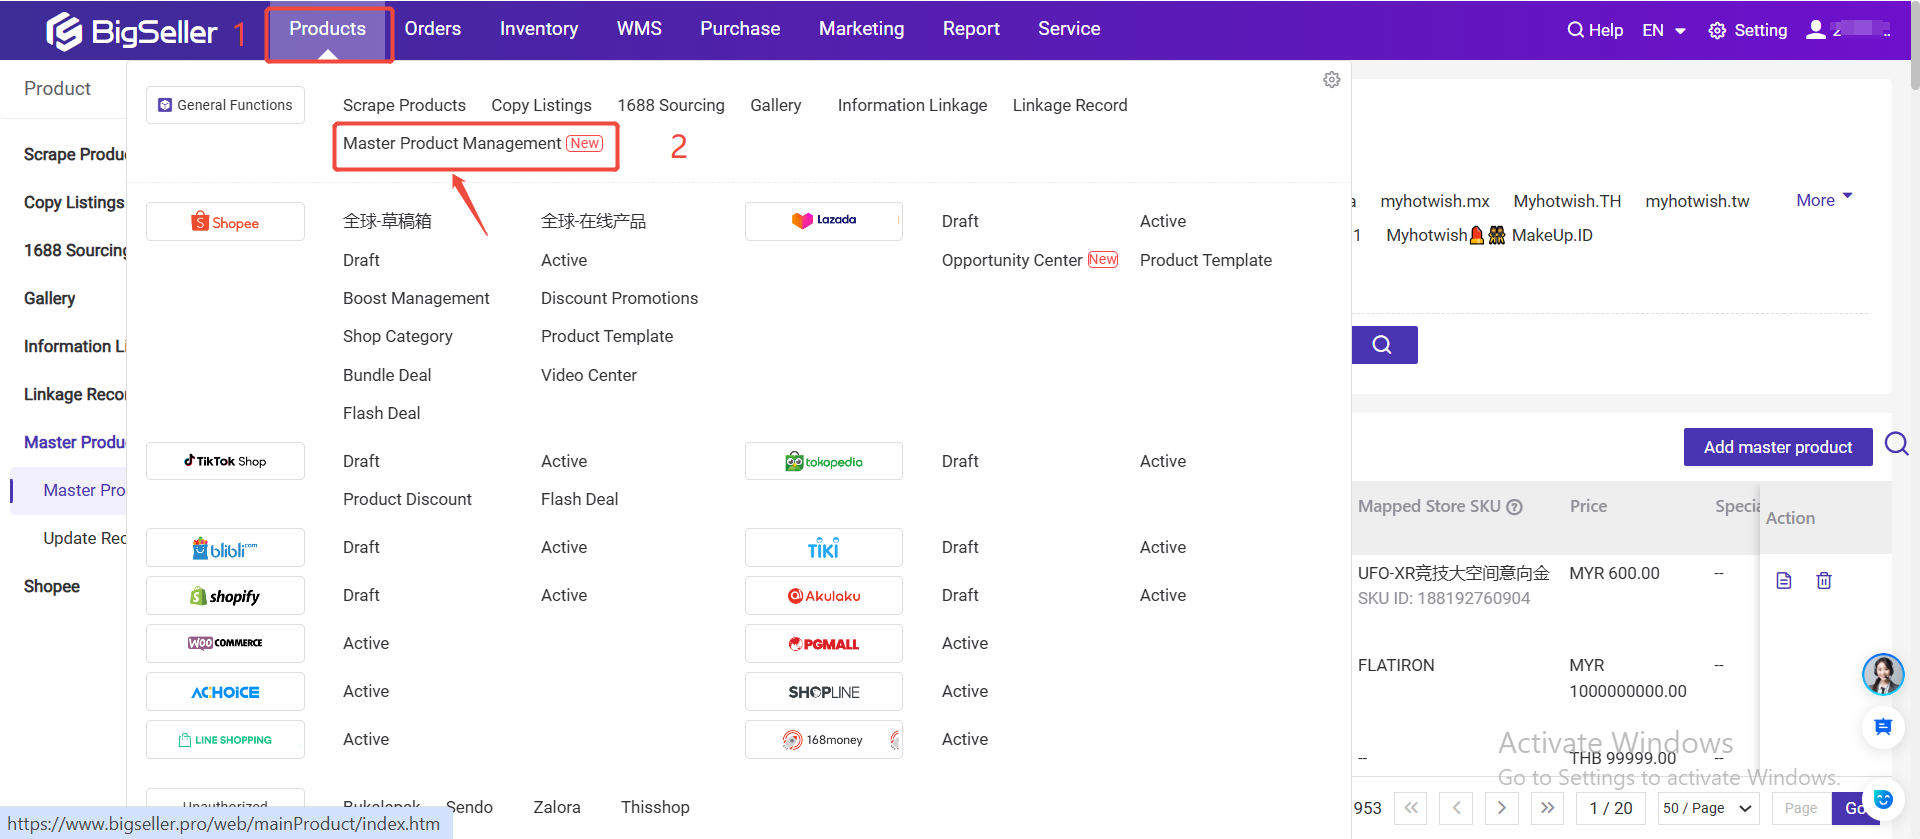Open Master Product Management link
Viewport: 1920px width, 839px height.
(x=452, y=144)
